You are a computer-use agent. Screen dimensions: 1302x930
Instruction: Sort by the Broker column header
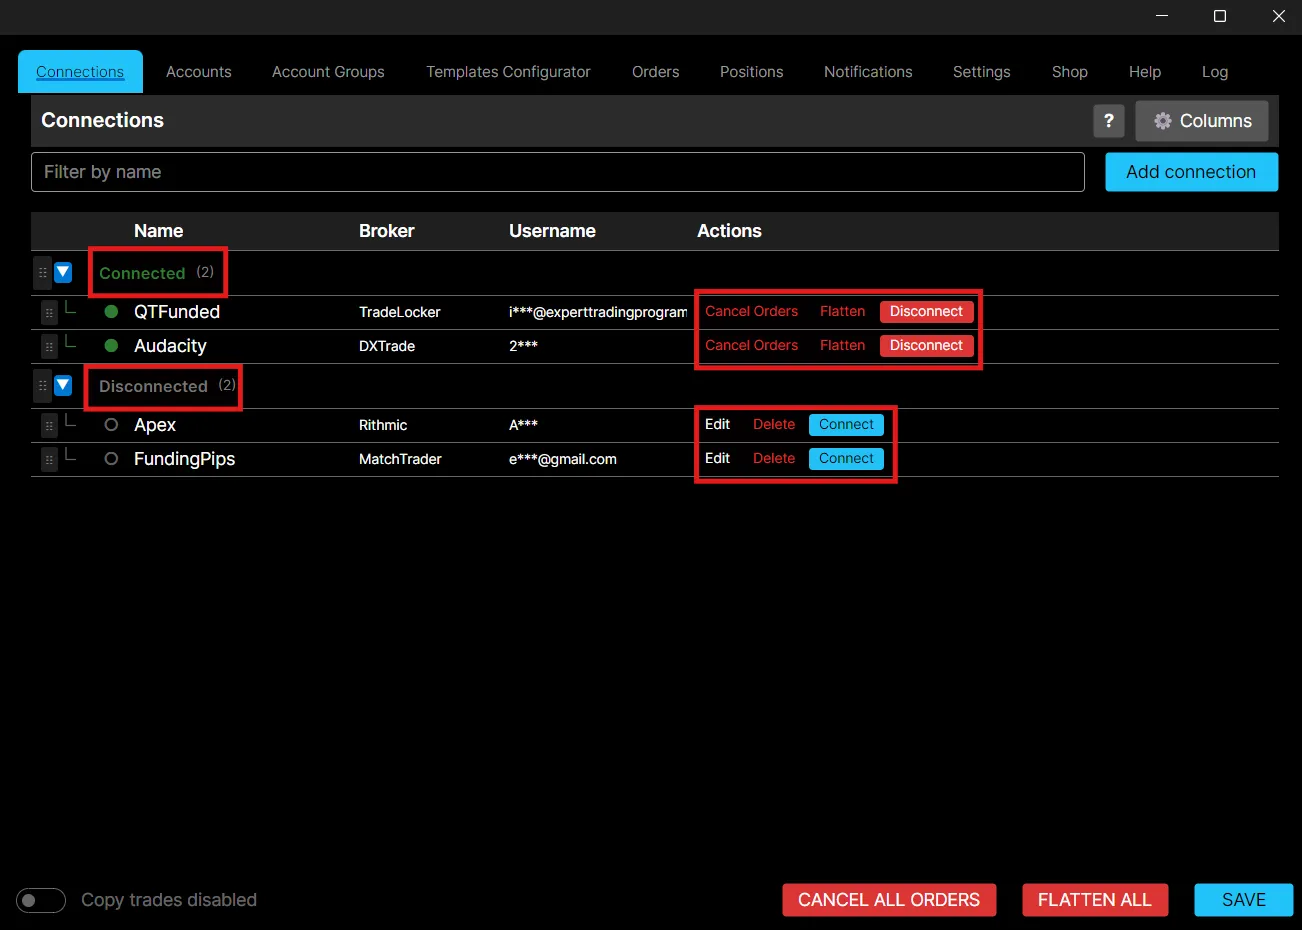386,231
